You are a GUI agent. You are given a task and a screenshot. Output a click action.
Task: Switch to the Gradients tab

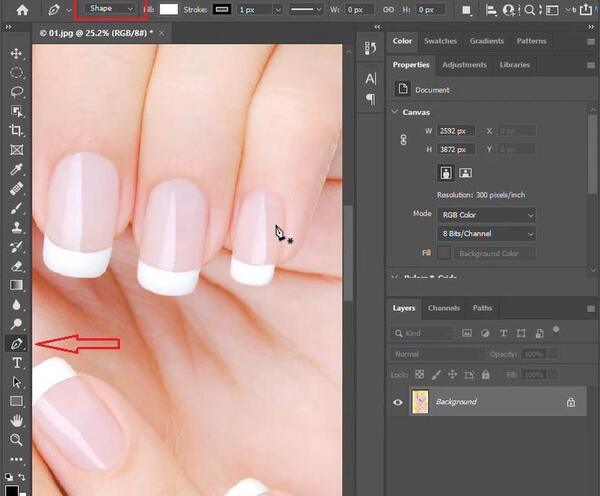pos(486,41)
